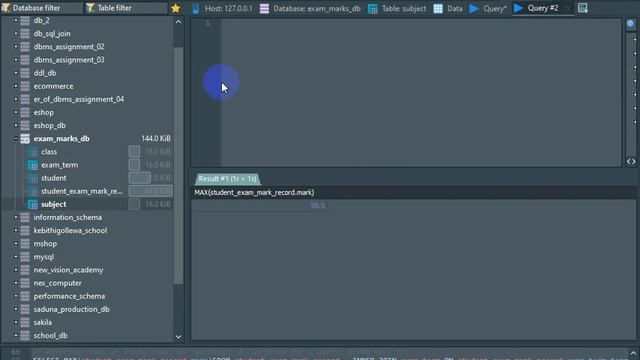The image size is (640, 360).
Task: Click the size bar of the student_exam_mark_re... row
Action: point(151,191)
